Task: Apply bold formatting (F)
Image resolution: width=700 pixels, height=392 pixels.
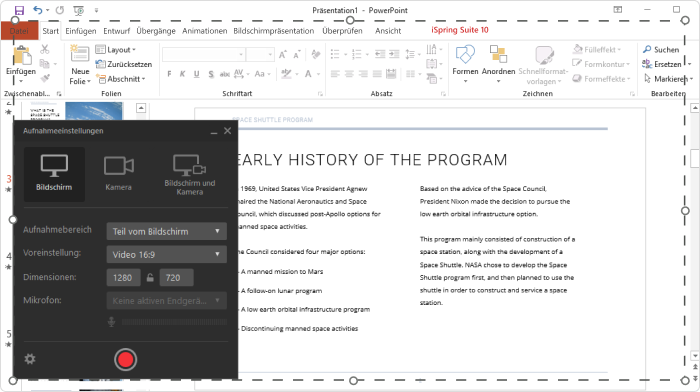Action: click(x=169, y=74)
